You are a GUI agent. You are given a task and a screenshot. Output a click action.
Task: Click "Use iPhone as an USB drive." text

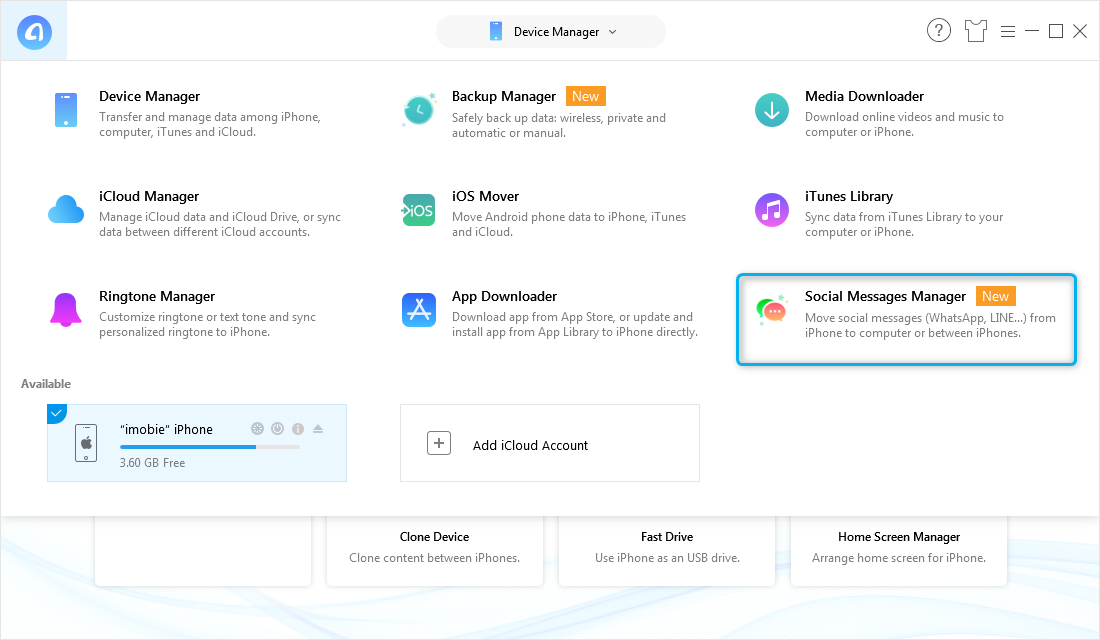click(x=667, y=558)
